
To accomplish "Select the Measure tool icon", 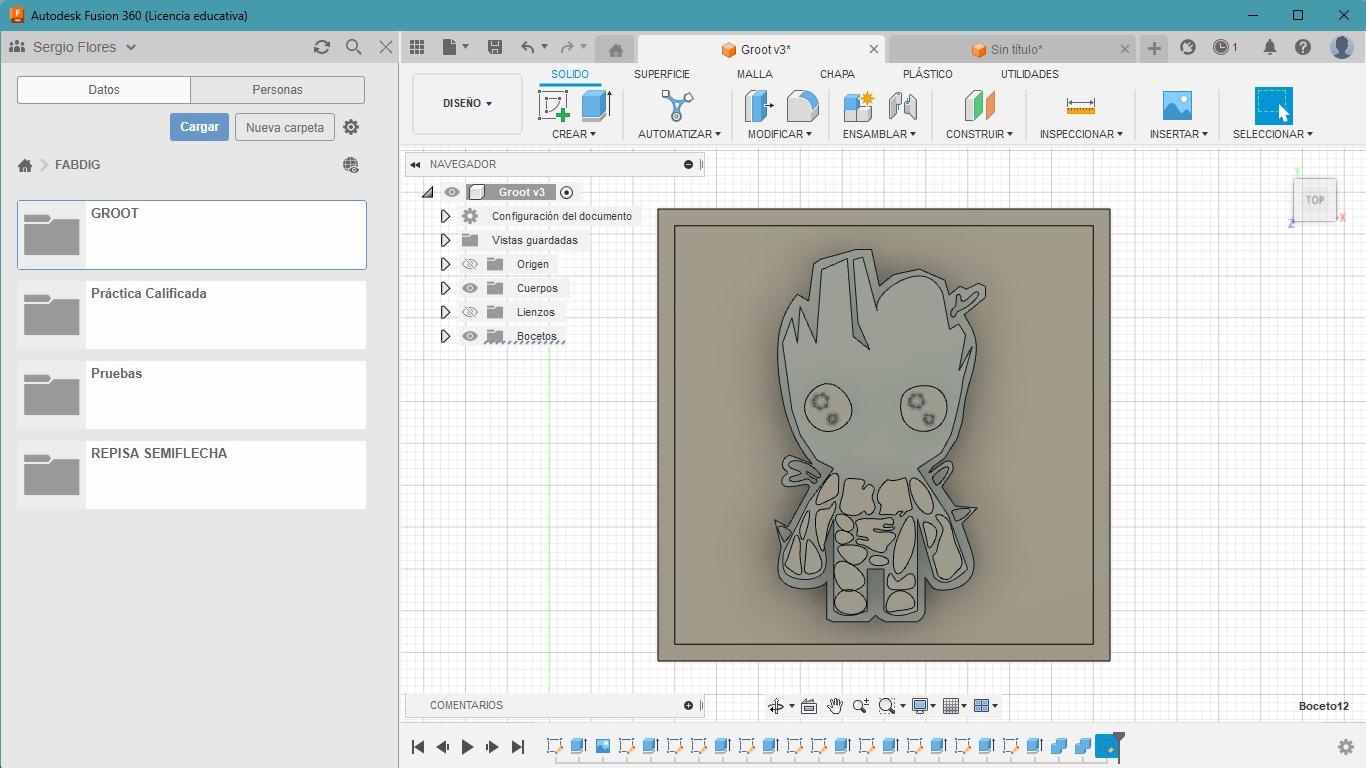I will (1080, 106).
